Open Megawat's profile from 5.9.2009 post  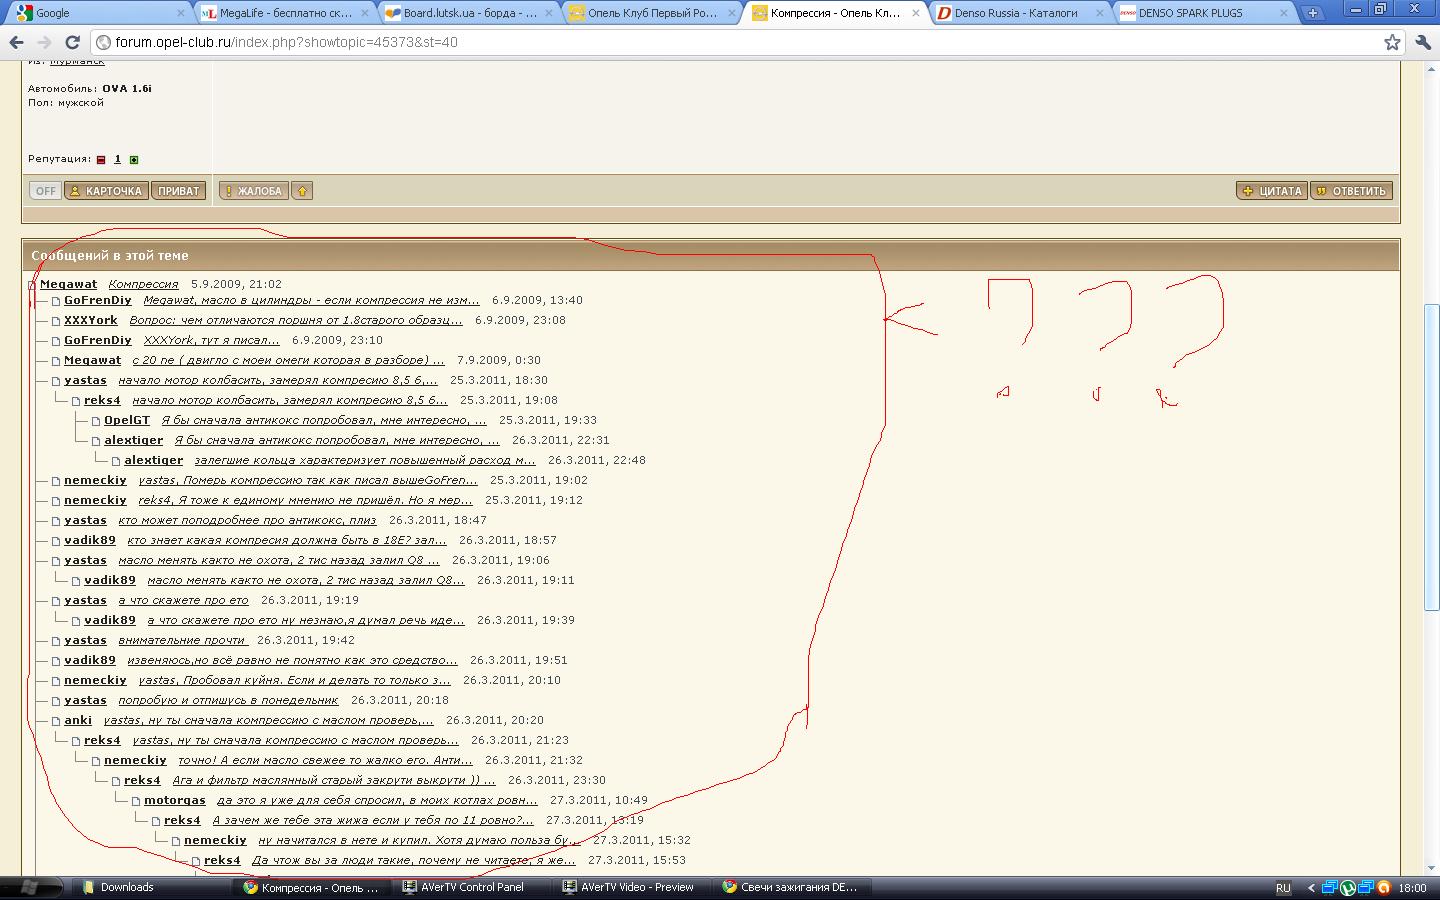click(68, 284)
